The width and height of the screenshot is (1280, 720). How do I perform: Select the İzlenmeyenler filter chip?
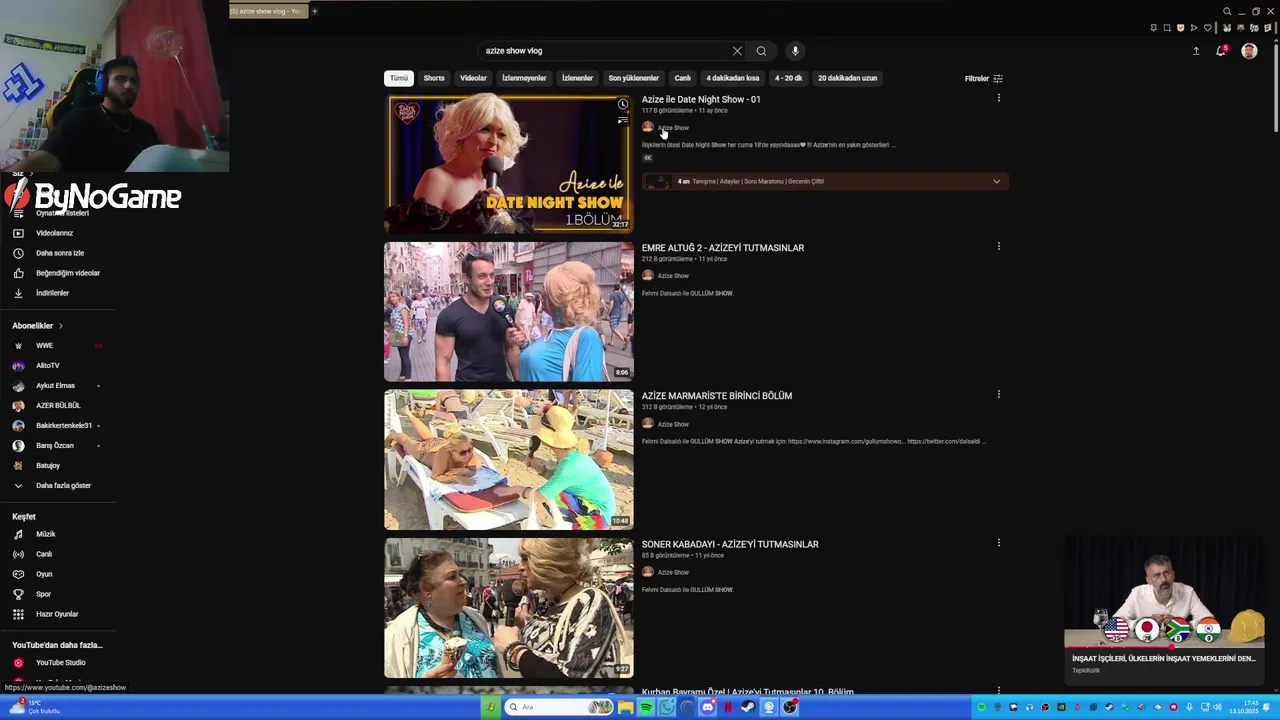tap(524, 78)
